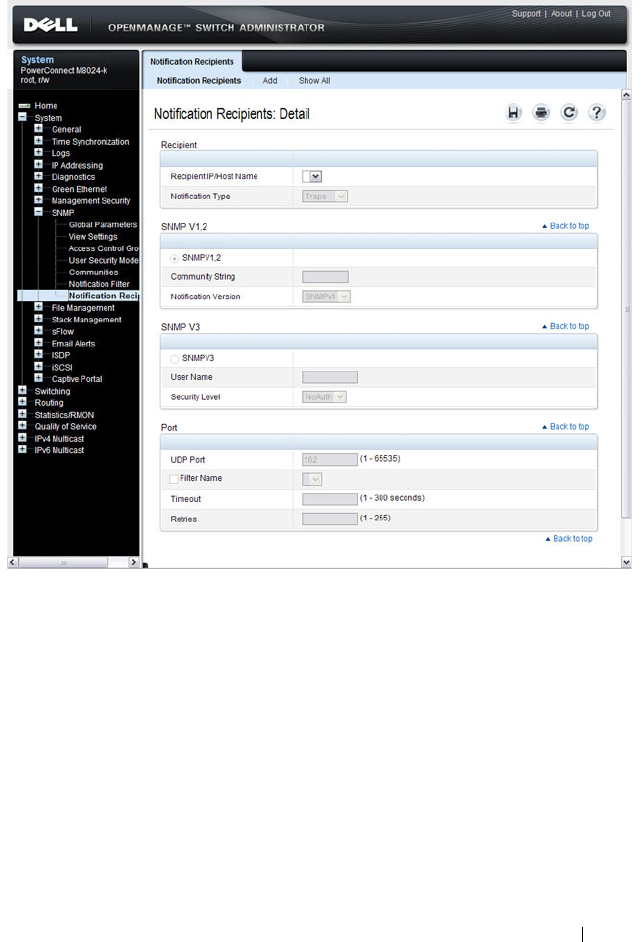Click the Retries input field
Image resolution: width=641 pixels, height=942 pixels.
tap(330, 519)
